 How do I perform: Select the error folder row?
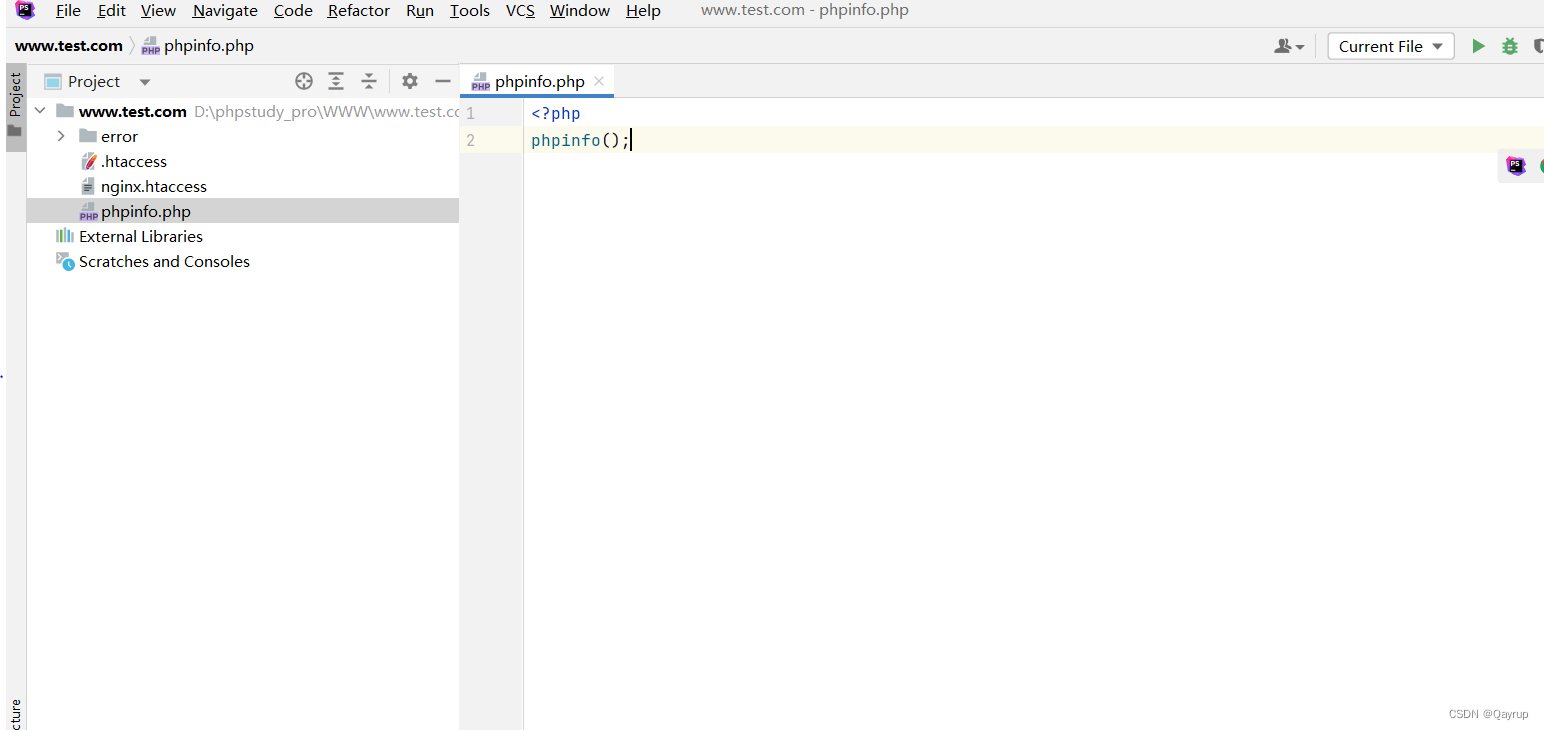243,136
